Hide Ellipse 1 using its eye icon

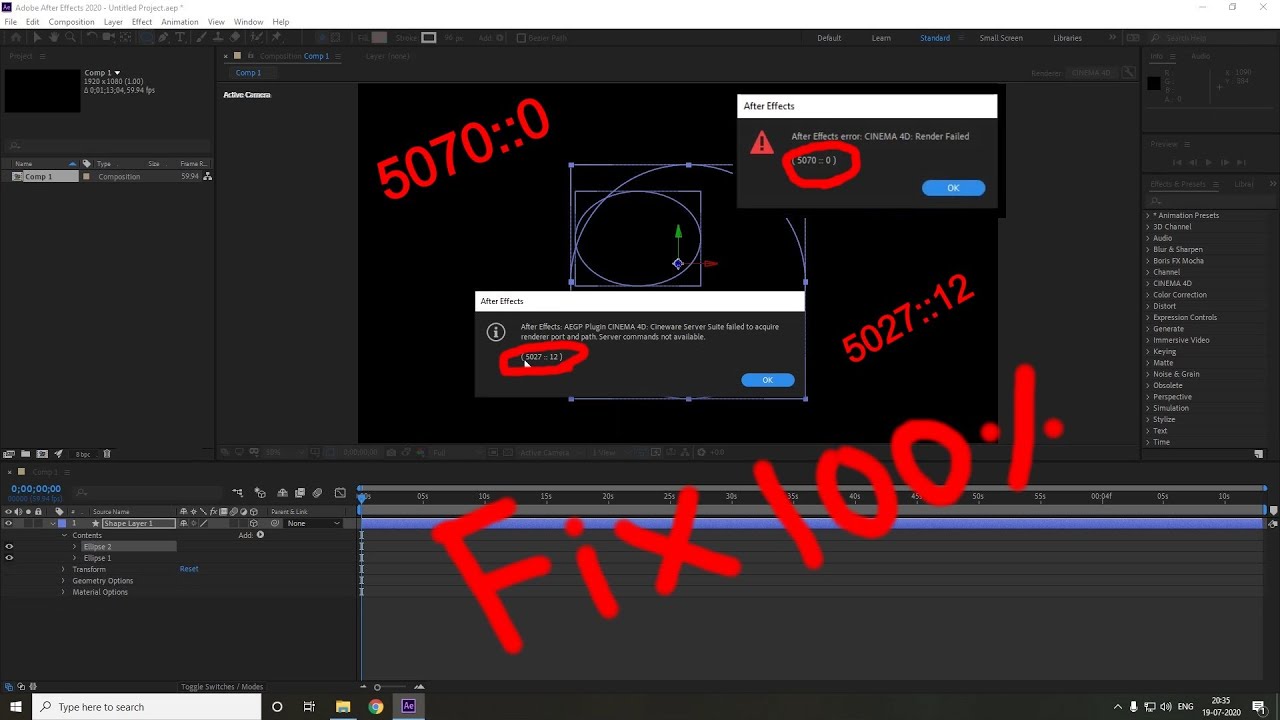click(9, 558)
